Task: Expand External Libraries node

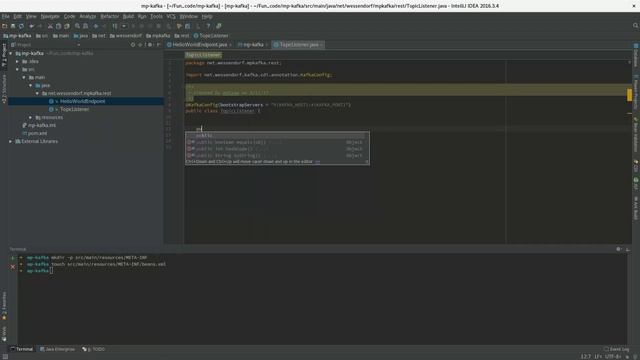Action: pyautogui.click(x=11, y=141)
